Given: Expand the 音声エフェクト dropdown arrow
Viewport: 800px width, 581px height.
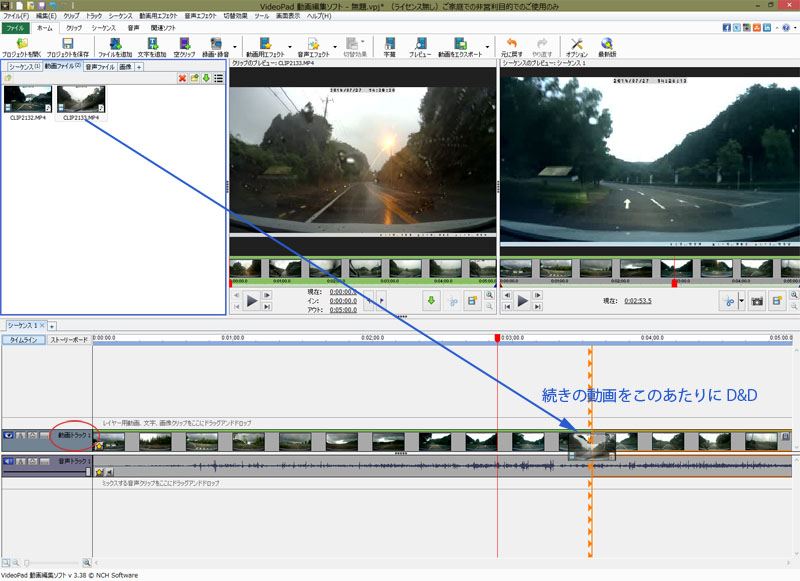Looking at the screenshot, I should pyautogui.click(x=335, y=47).
